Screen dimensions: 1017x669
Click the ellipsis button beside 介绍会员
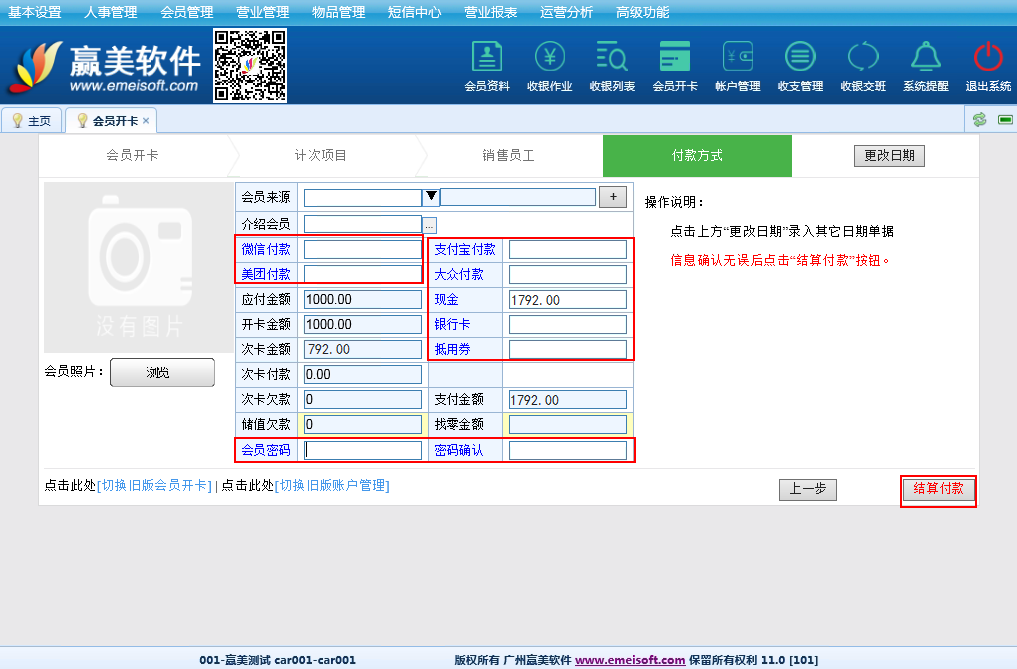point(430,225)
